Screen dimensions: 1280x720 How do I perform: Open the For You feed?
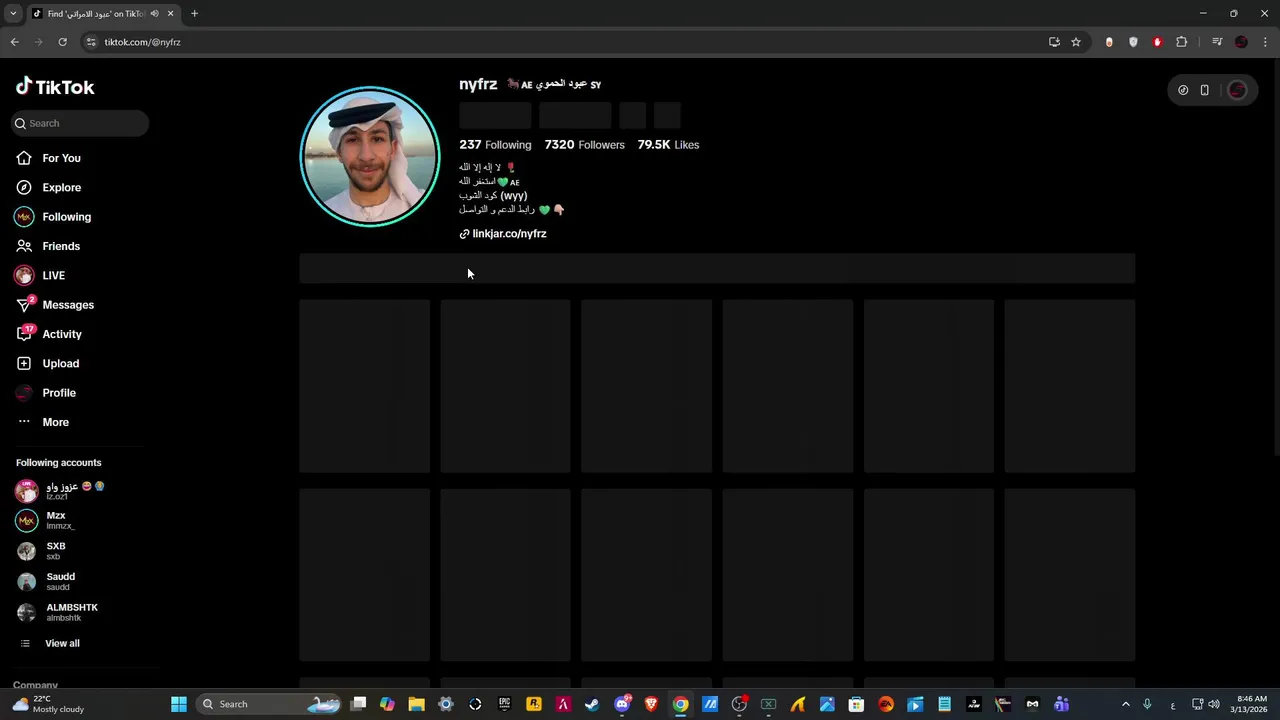[x=61, y=158]
